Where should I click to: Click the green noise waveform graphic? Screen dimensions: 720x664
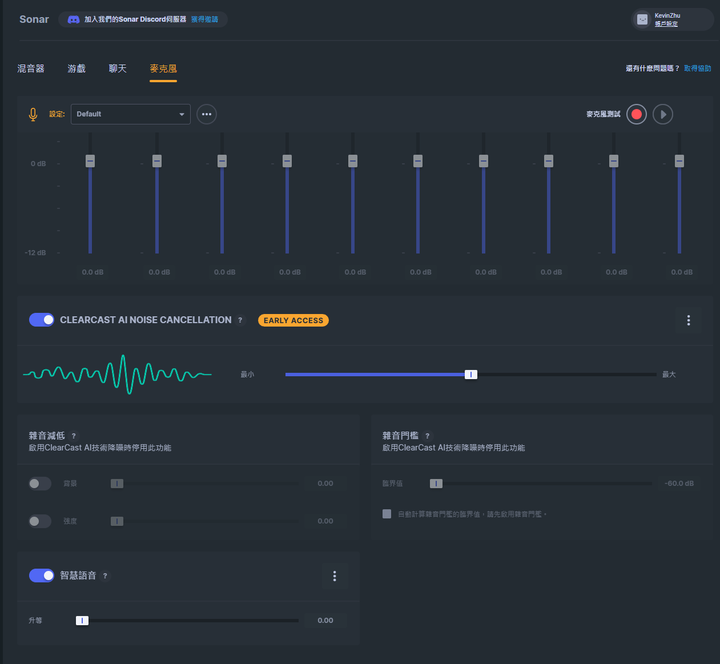click(x=118, y=374)
